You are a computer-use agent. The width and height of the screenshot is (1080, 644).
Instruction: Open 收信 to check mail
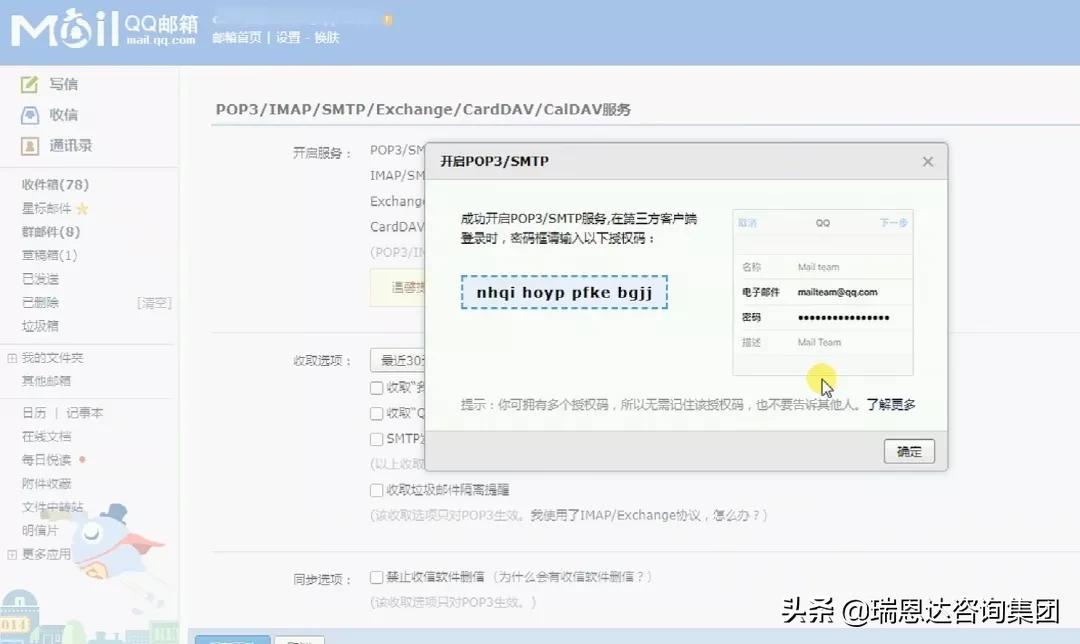[x=63, y=114]
